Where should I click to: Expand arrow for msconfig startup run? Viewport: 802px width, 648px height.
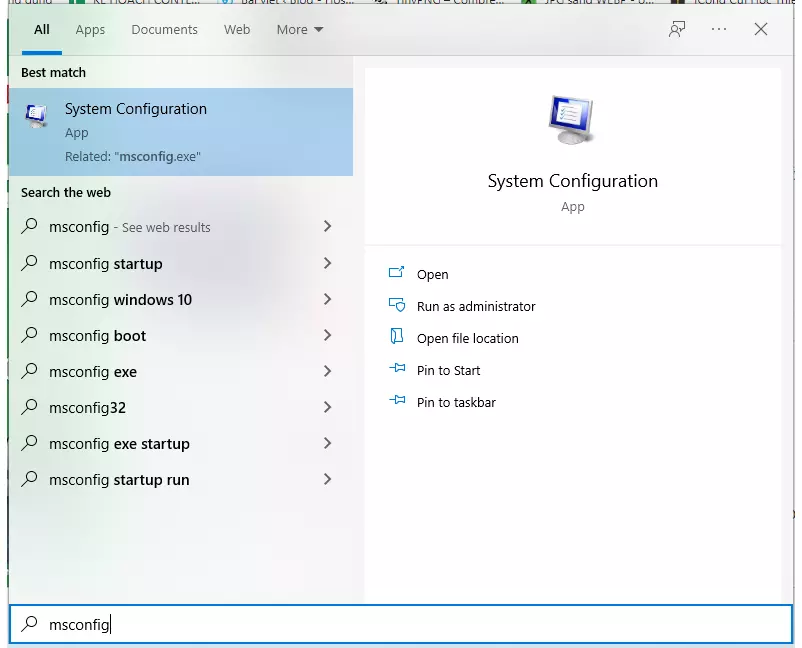coord(327,479)
